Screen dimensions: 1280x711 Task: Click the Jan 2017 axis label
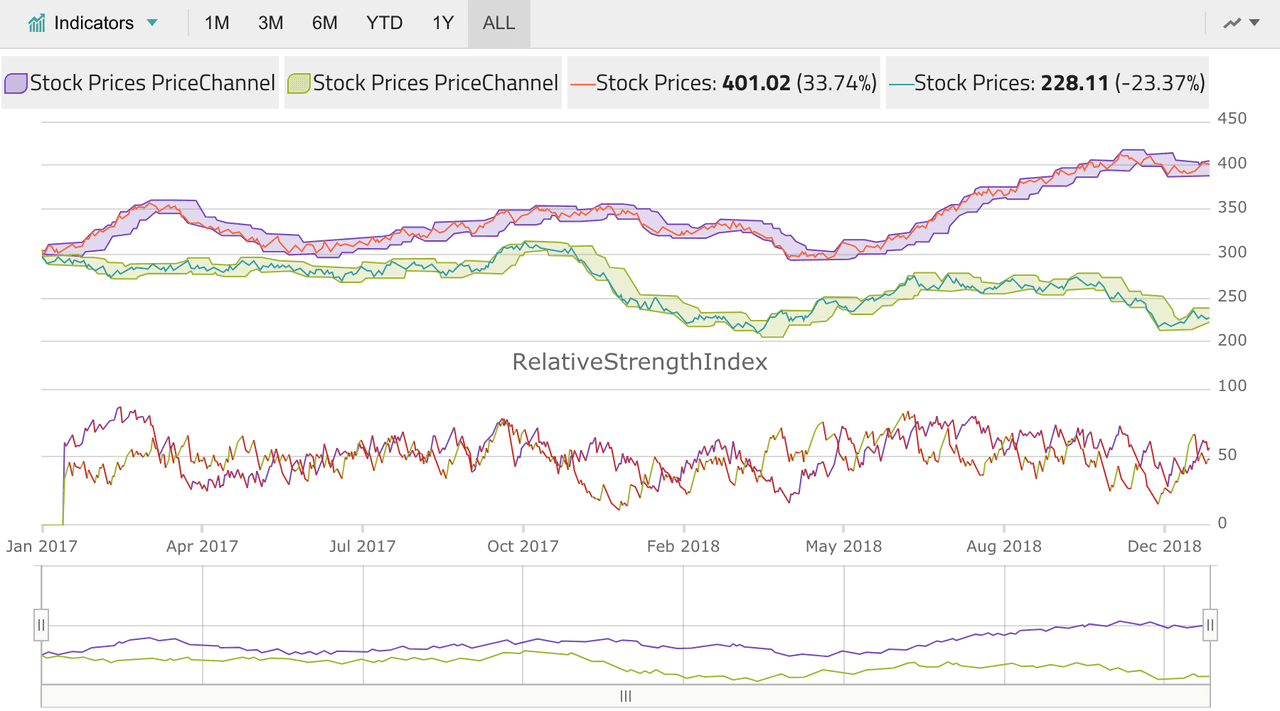point(42,546)
